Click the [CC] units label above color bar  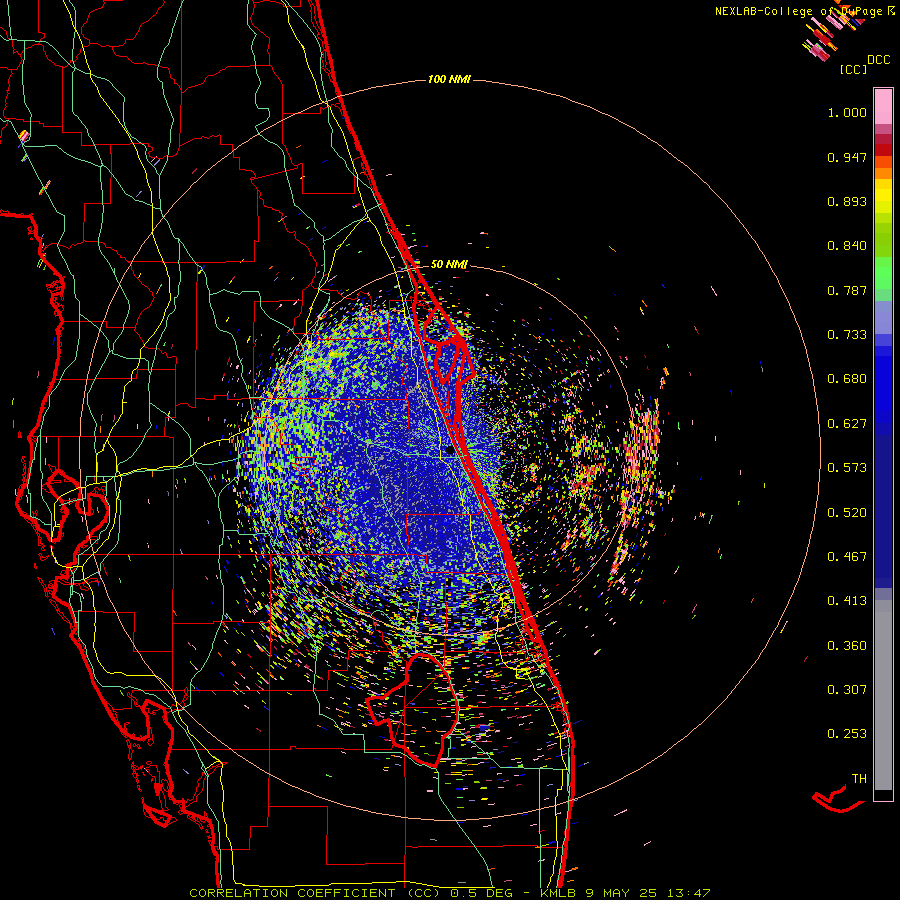[x=853, y=69]
